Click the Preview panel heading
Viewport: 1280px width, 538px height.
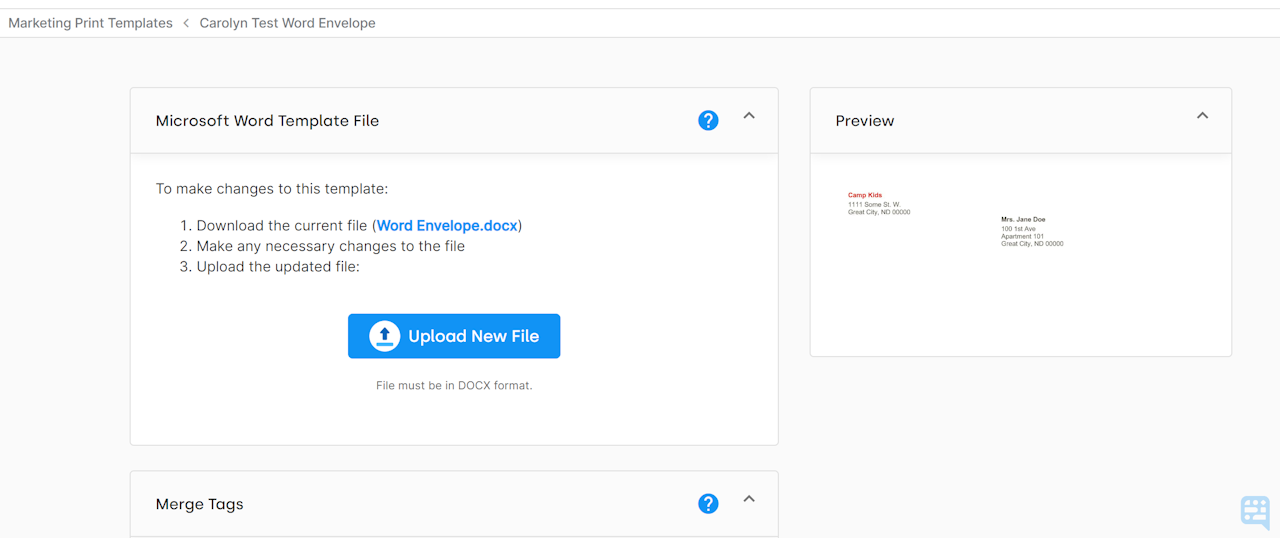(x=865, y=121)
